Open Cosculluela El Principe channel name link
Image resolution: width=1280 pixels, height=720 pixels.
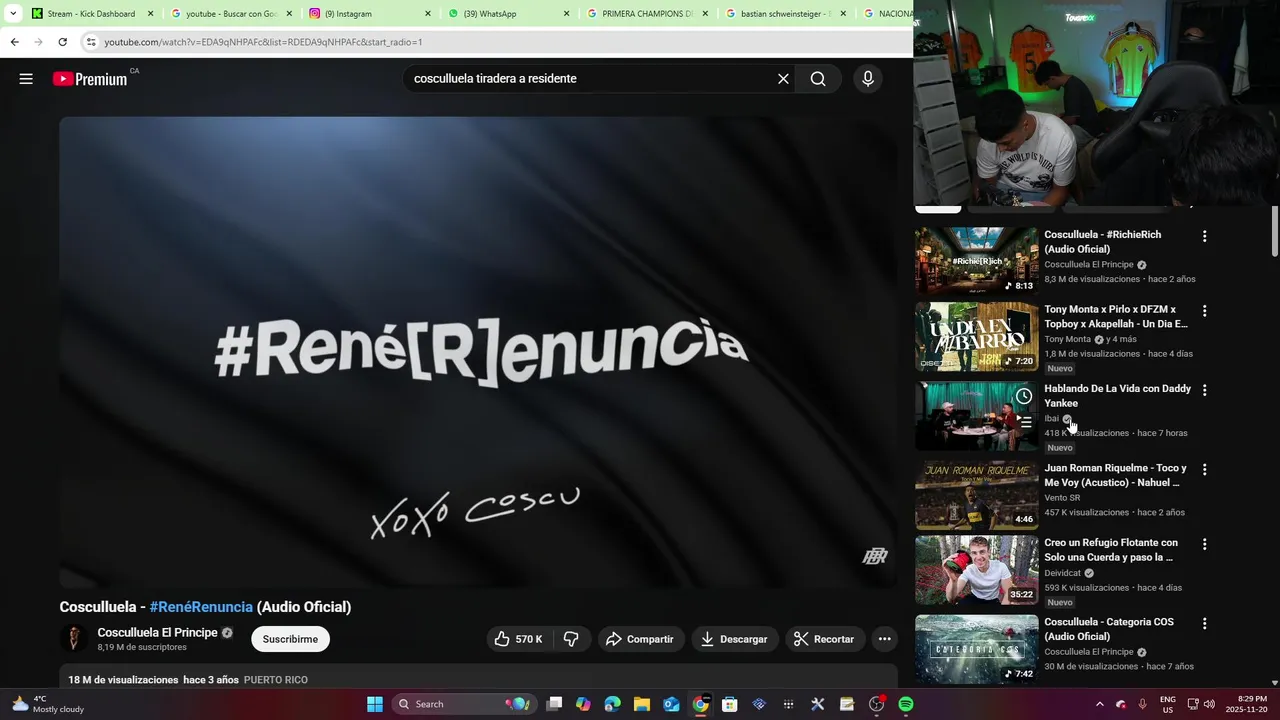[157, 633]
